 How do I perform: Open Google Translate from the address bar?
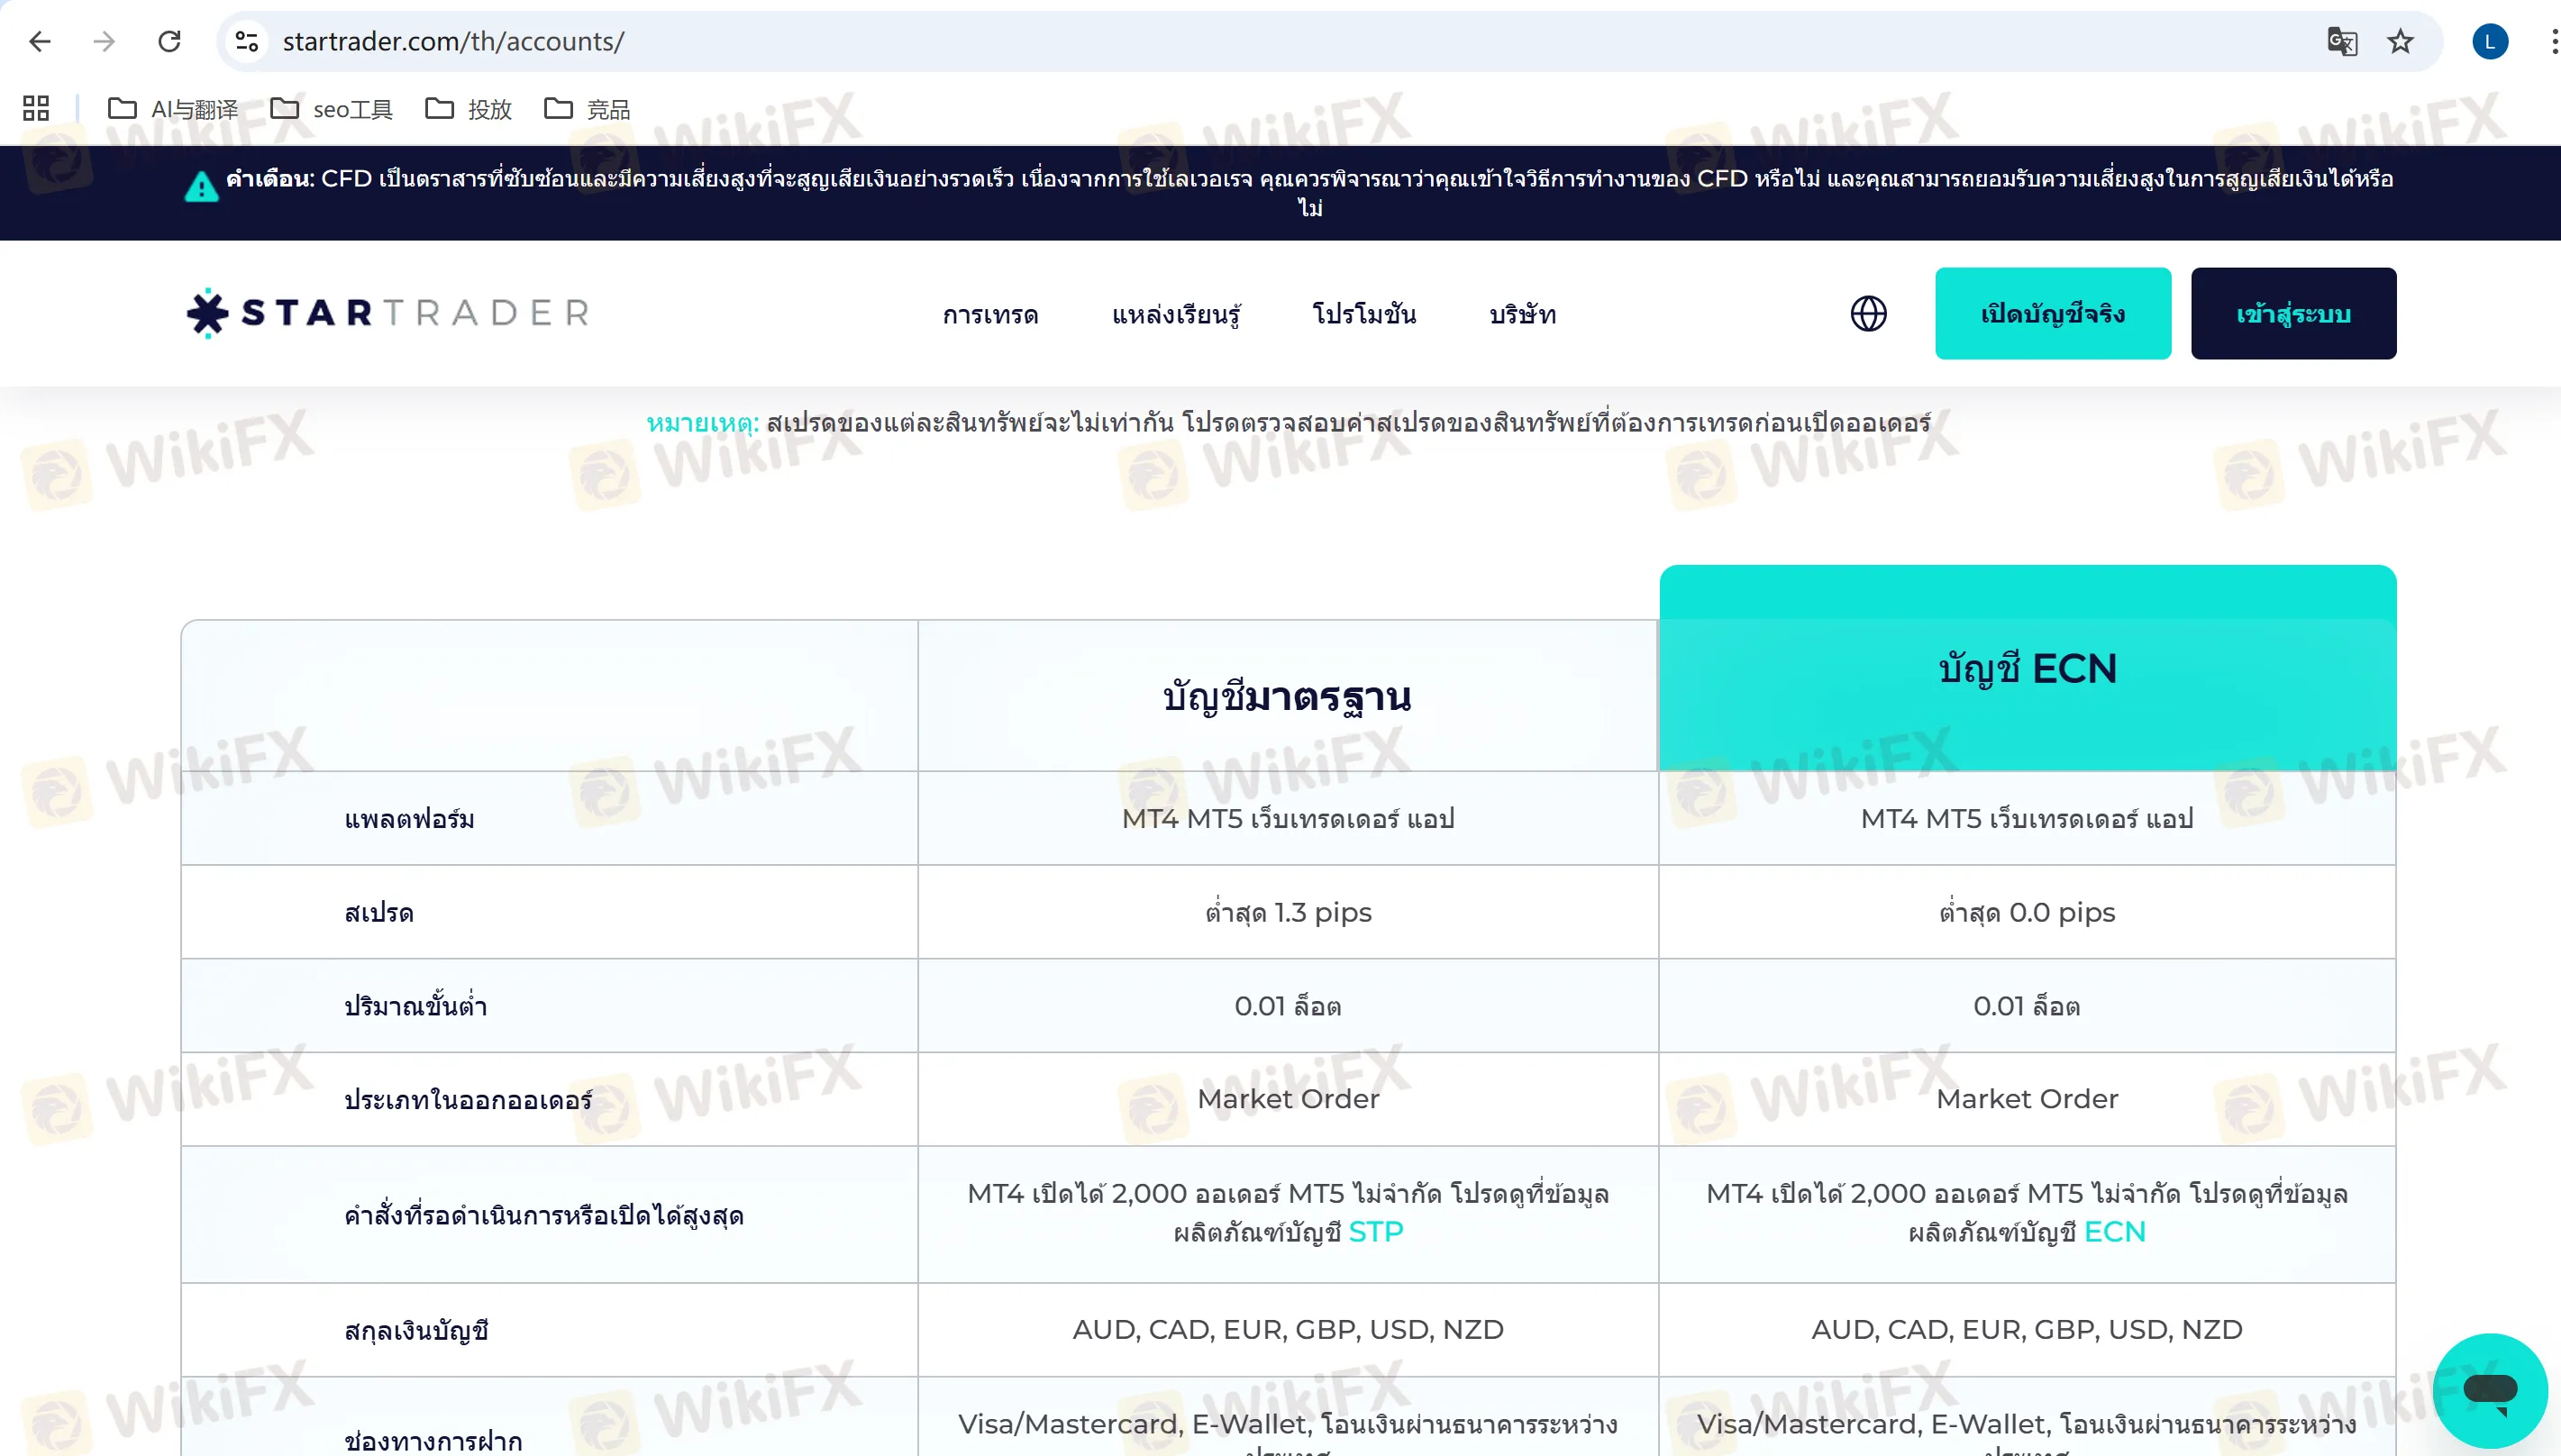tap(2343, 41)
